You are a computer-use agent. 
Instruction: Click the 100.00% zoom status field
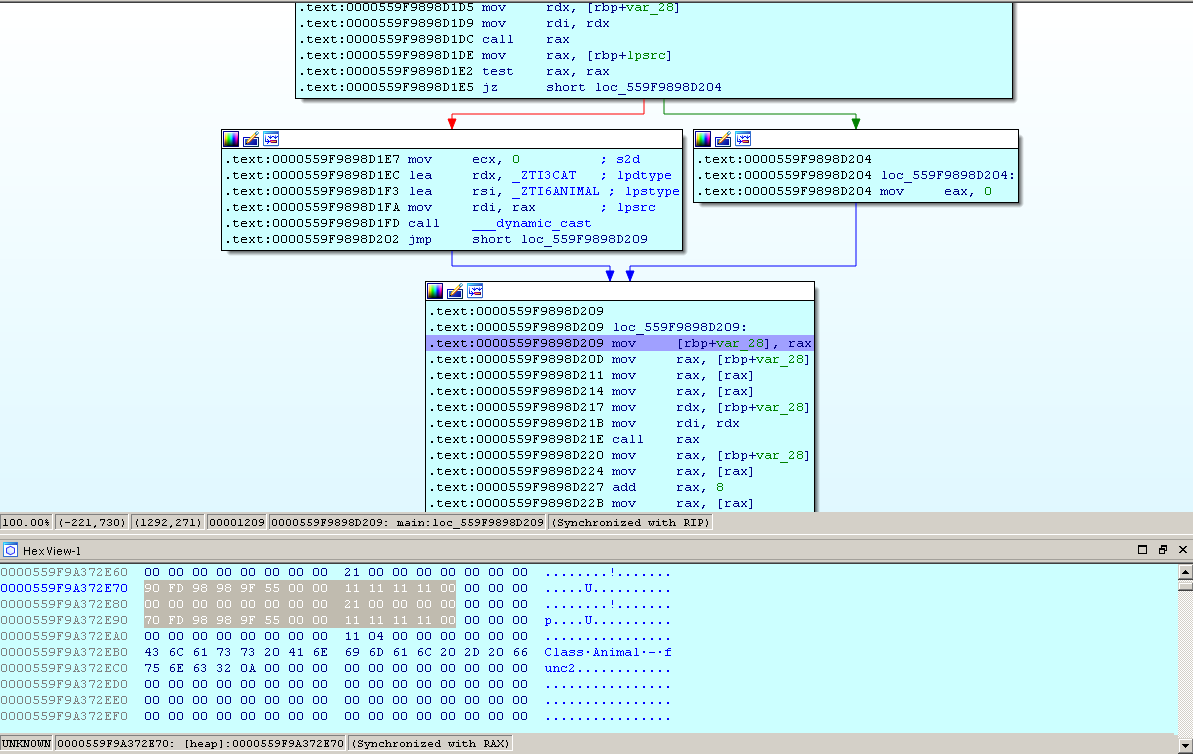pyautogui.click(x=26, y=522)
